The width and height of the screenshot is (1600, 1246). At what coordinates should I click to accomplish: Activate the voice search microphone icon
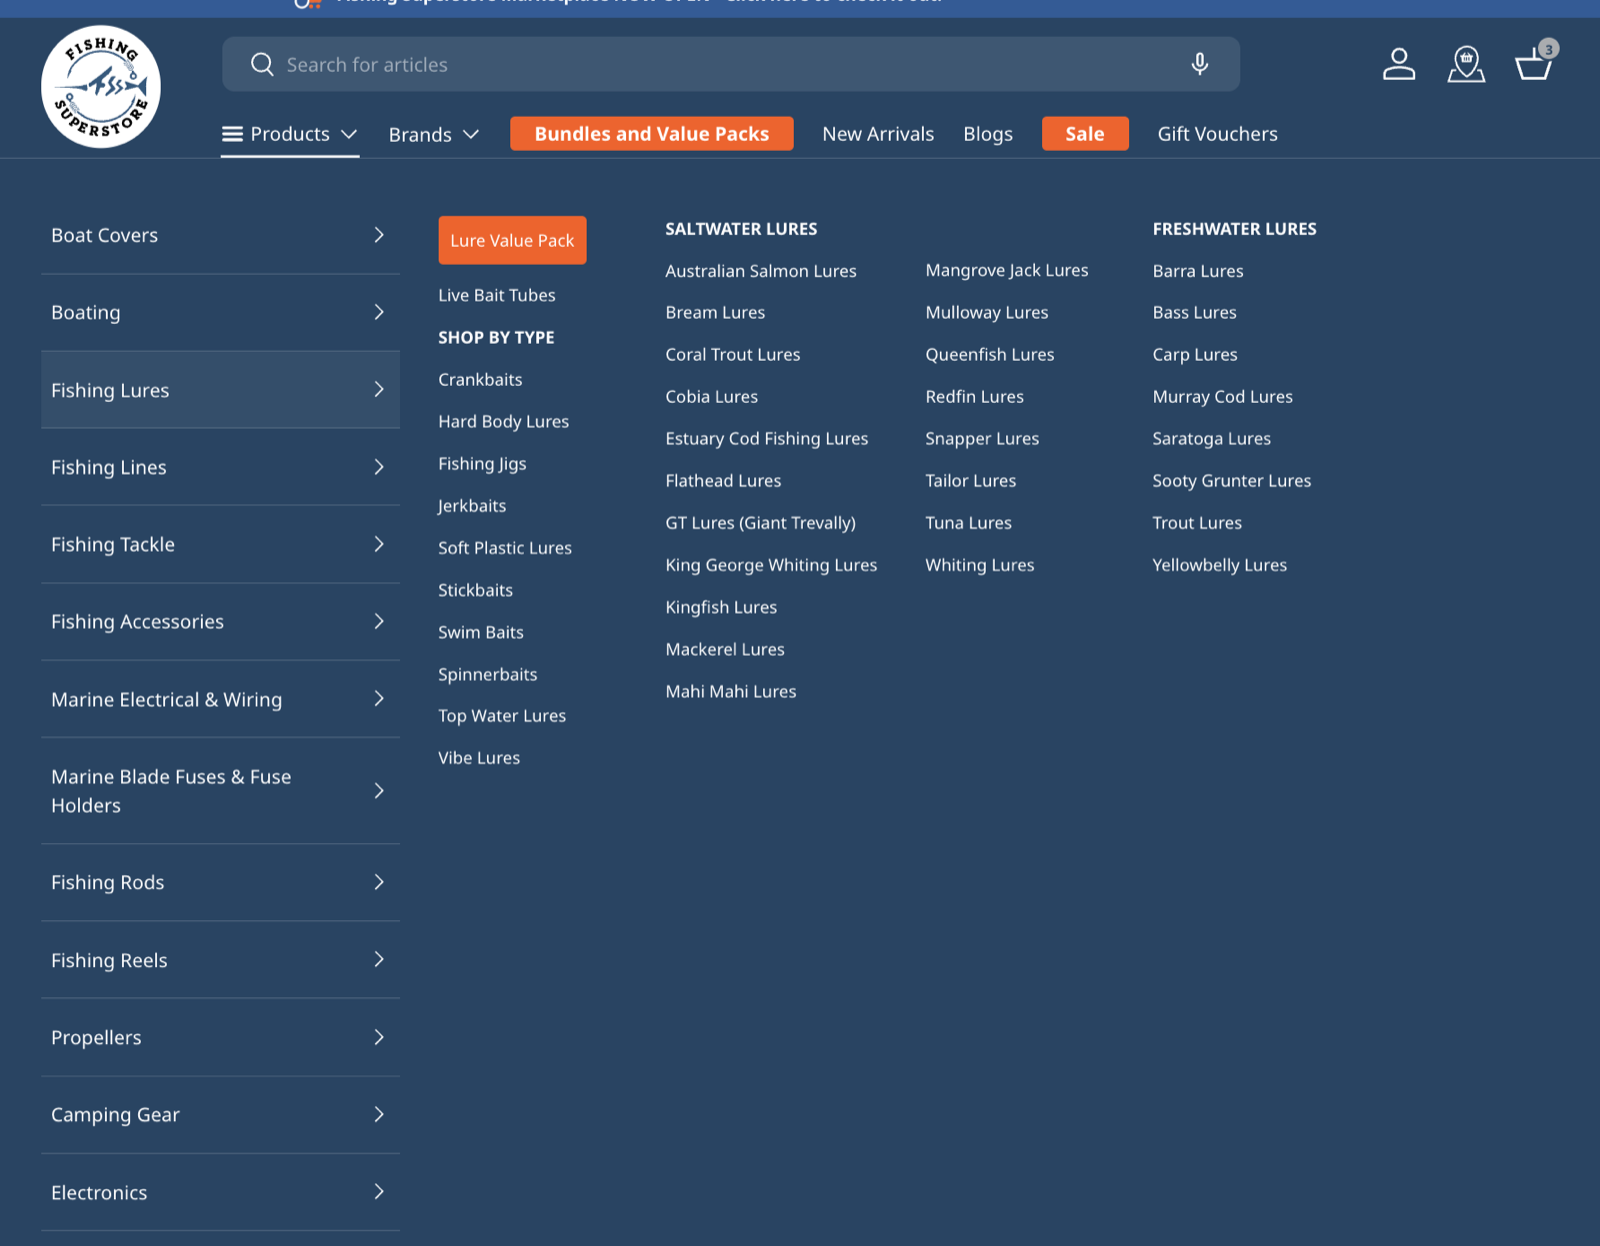coord(1200,64)
